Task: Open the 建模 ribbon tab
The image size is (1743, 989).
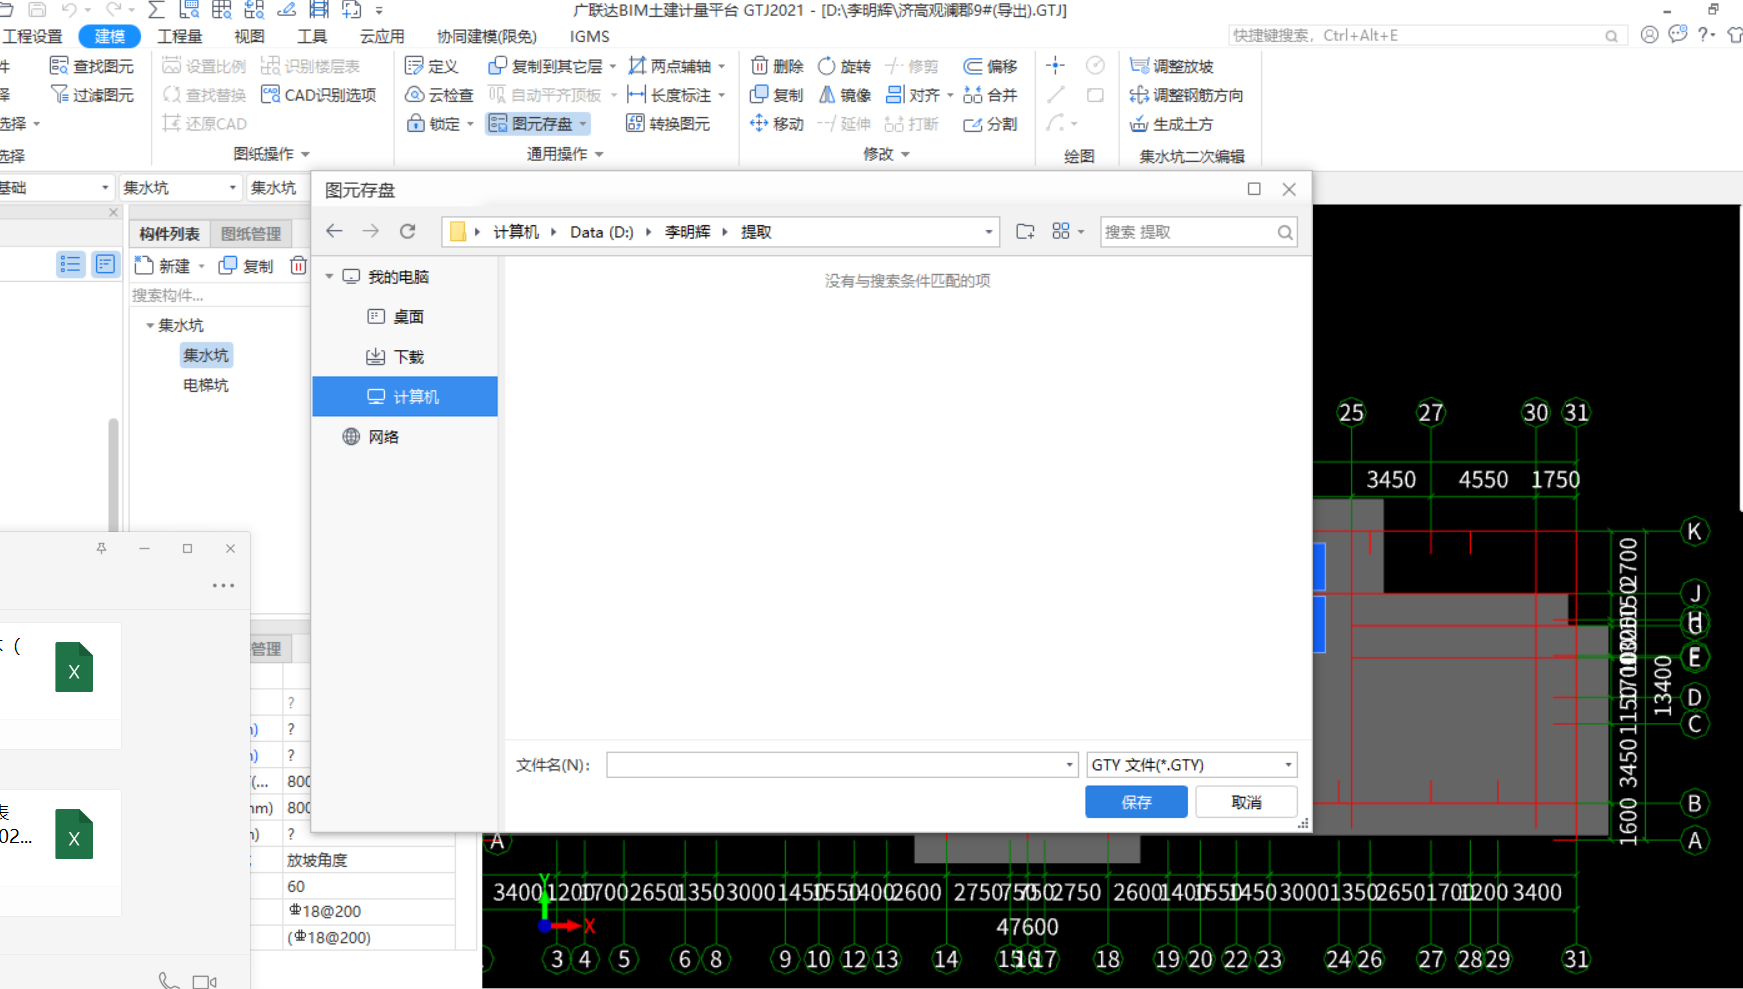Action: (110, 36)
